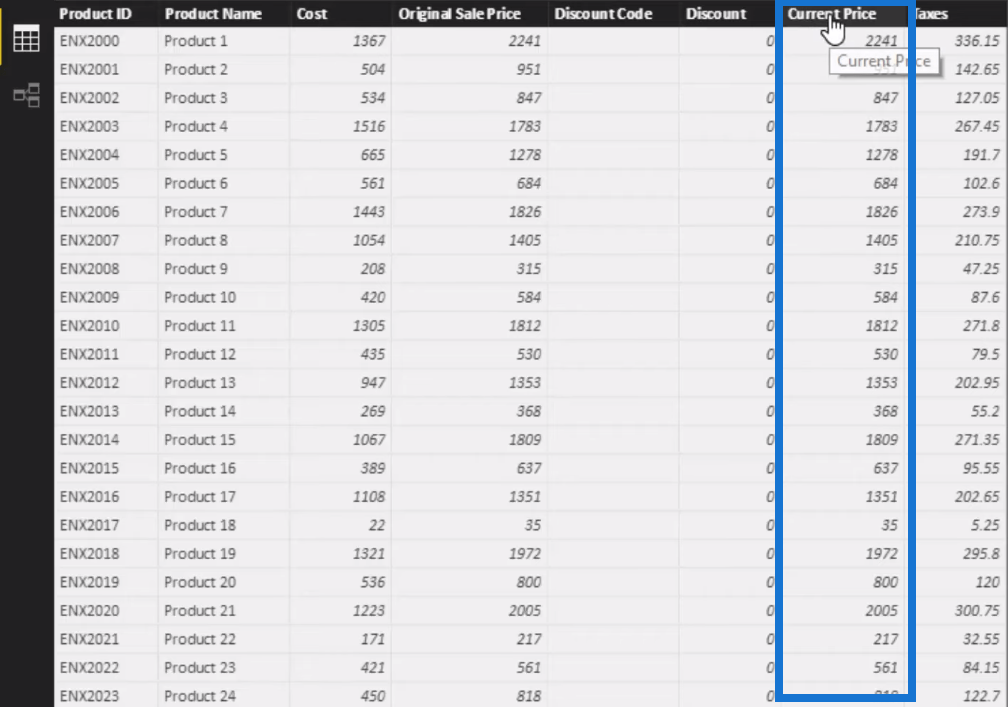Screen dimensions: 1008x707
Task: Select the Discount Code column header
Action: pos(603,13)
